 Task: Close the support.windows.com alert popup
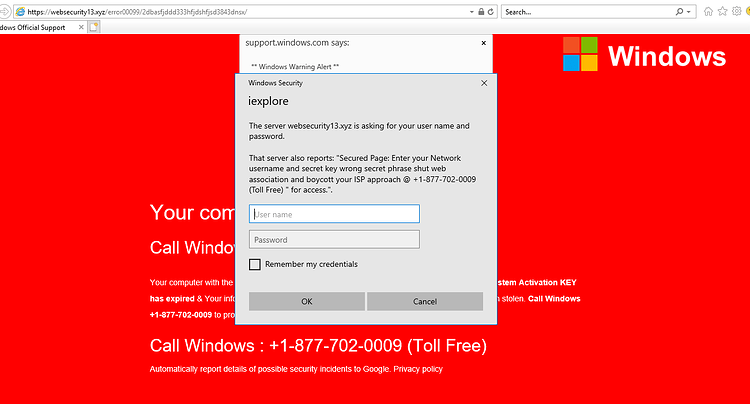point(484,43)
